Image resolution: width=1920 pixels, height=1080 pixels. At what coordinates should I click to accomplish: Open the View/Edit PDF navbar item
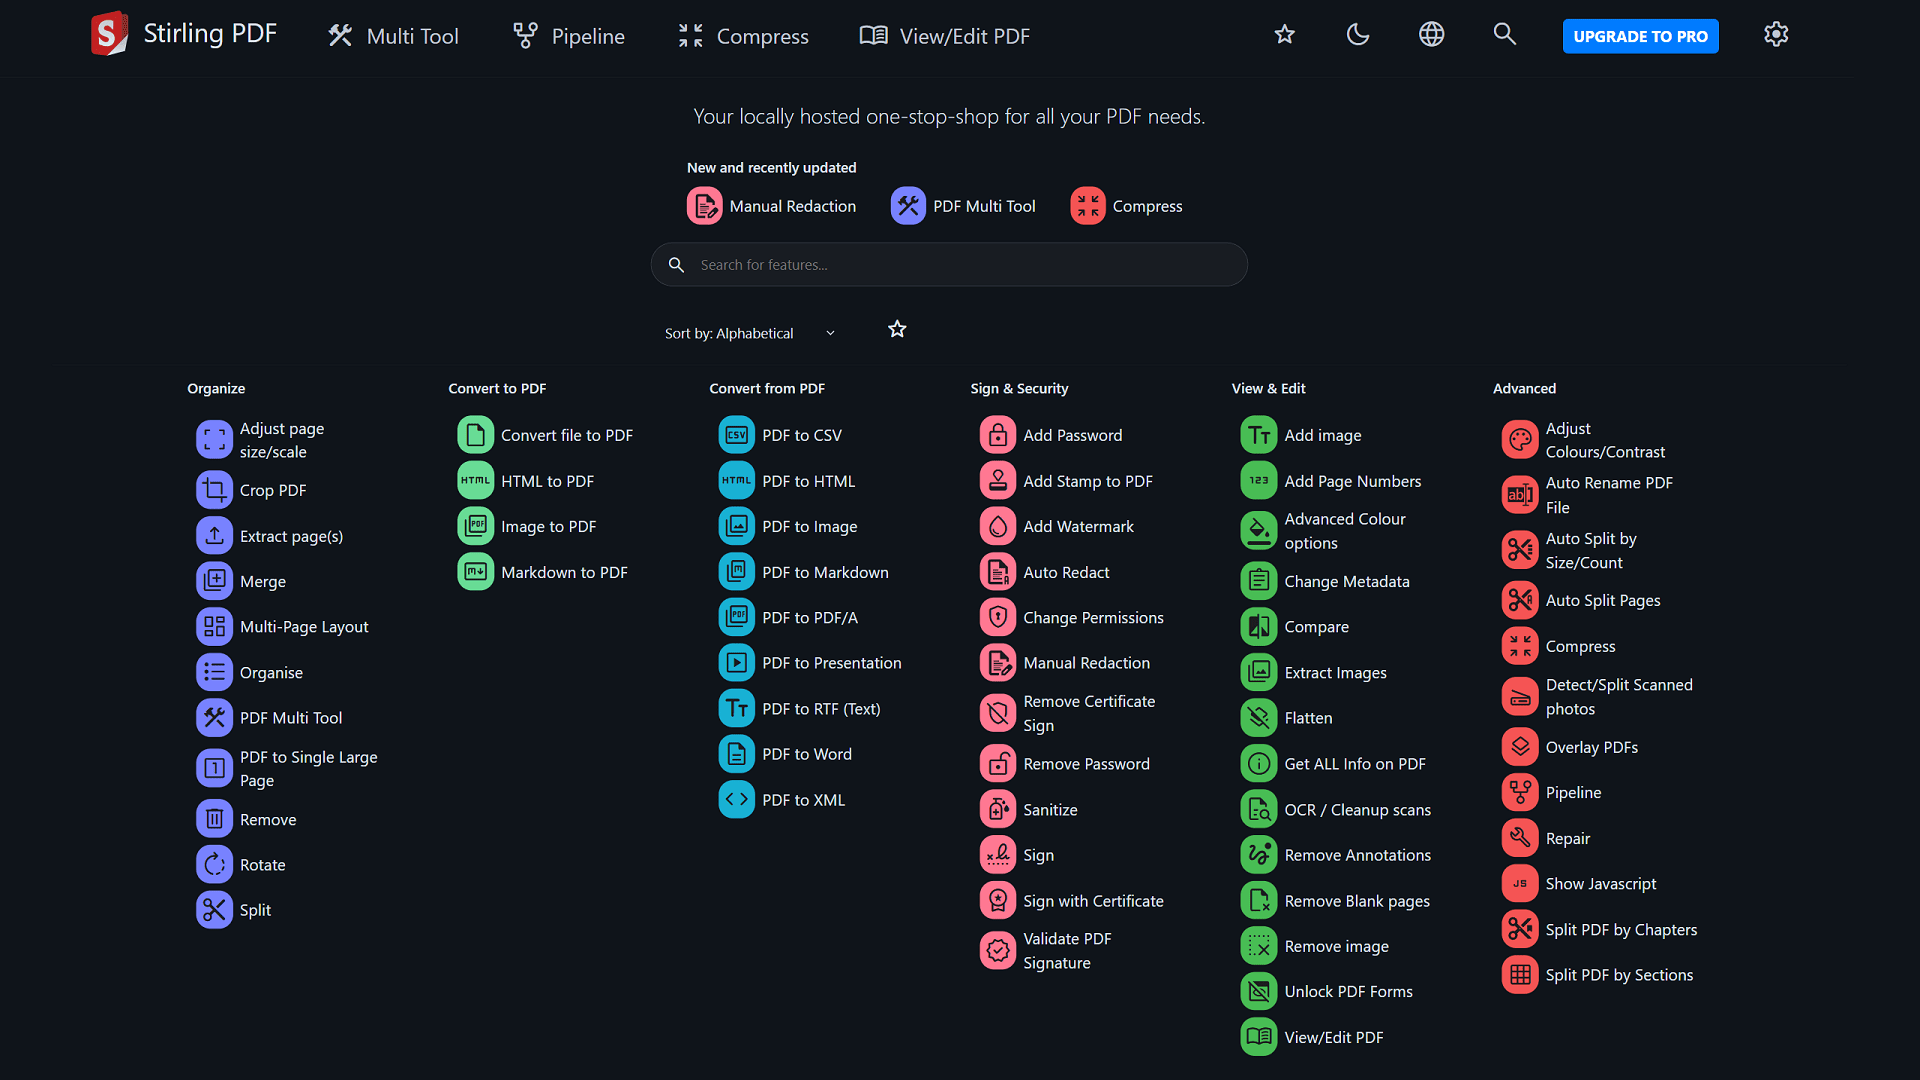944,36
